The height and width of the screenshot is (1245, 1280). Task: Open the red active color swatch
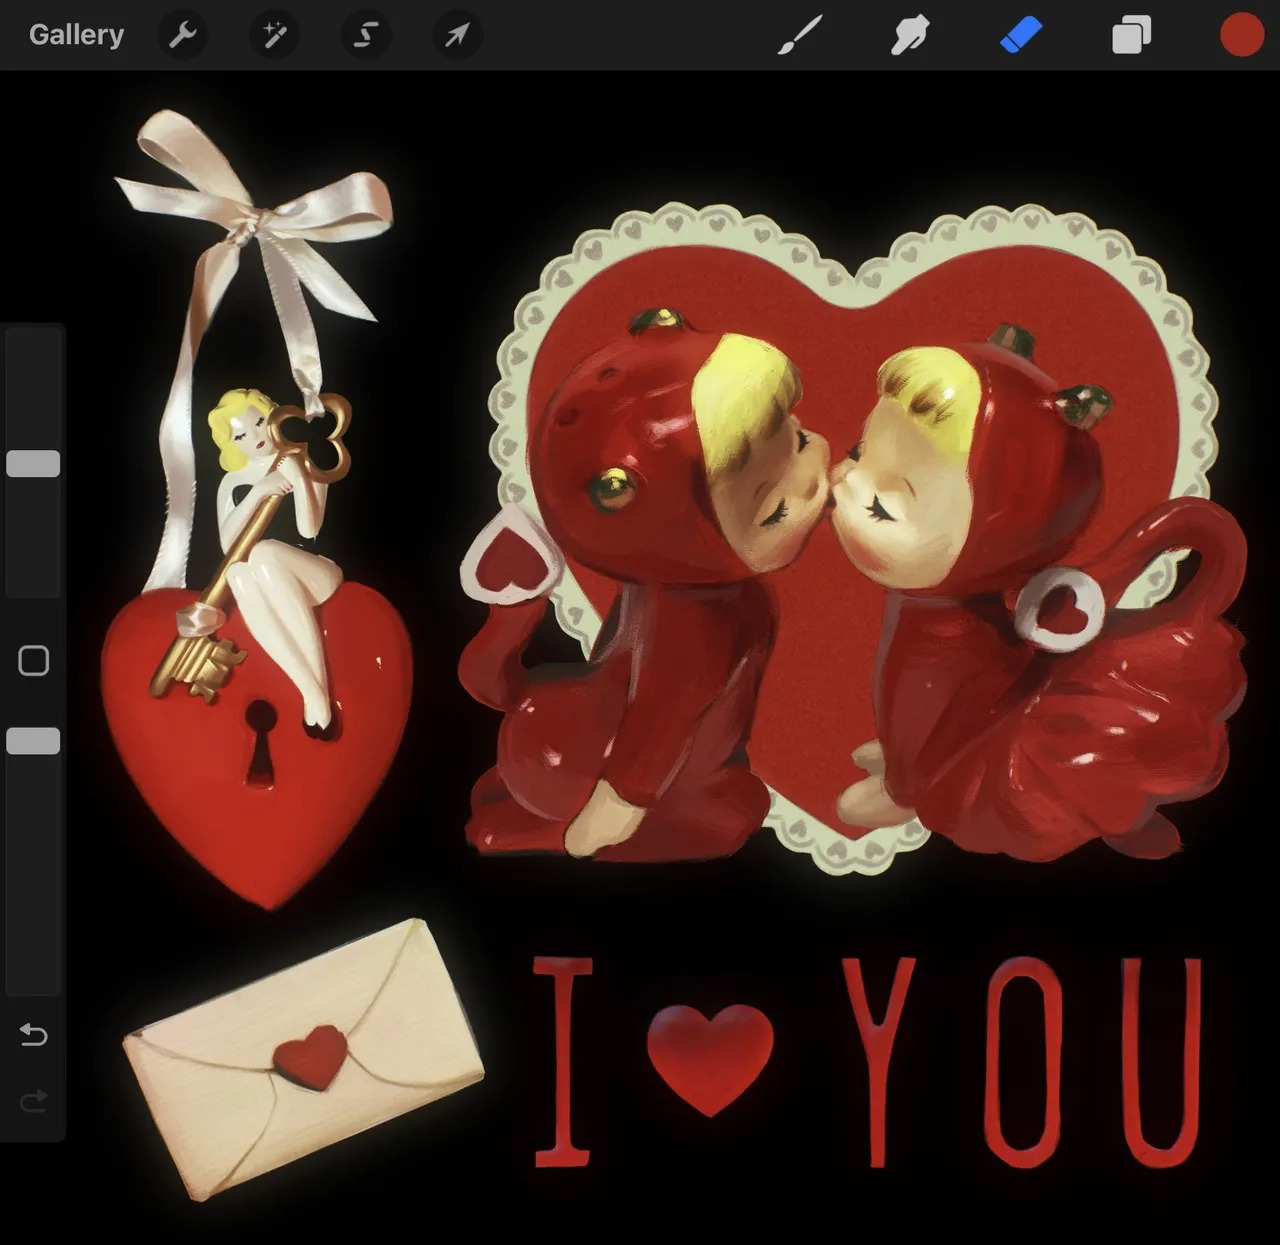coord(1242,35)
